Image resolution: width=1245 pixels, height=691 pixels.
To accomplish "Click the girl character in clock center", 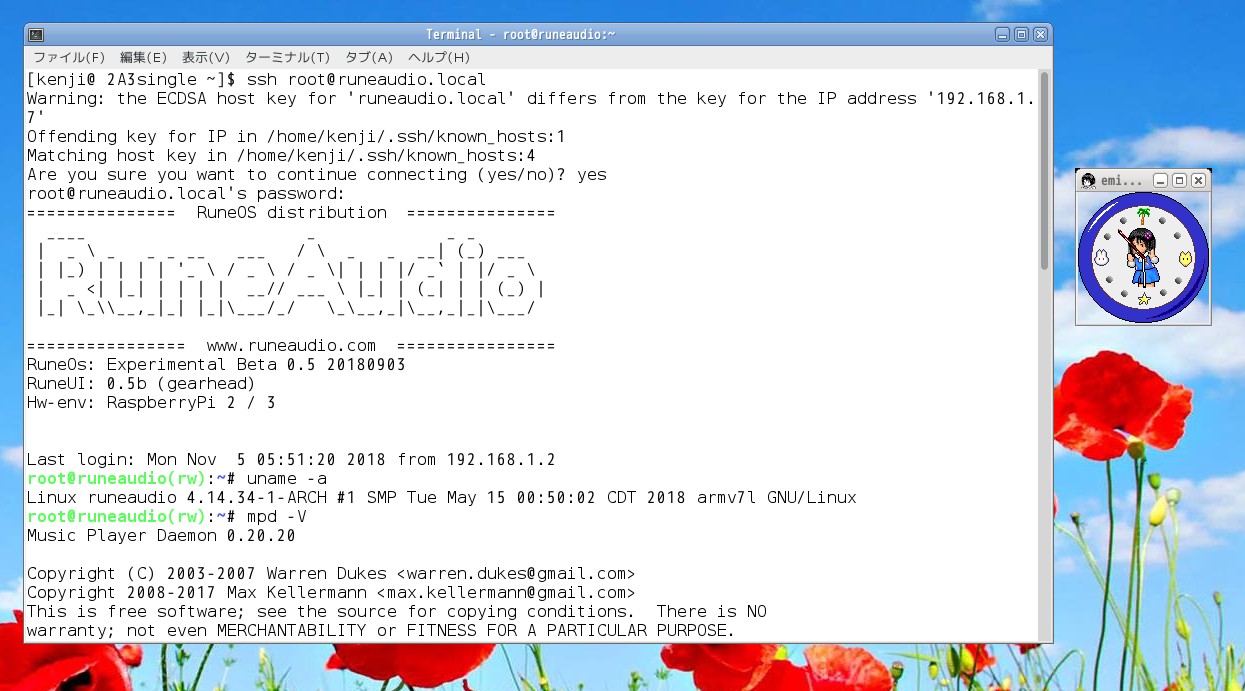I will 1141,257.
